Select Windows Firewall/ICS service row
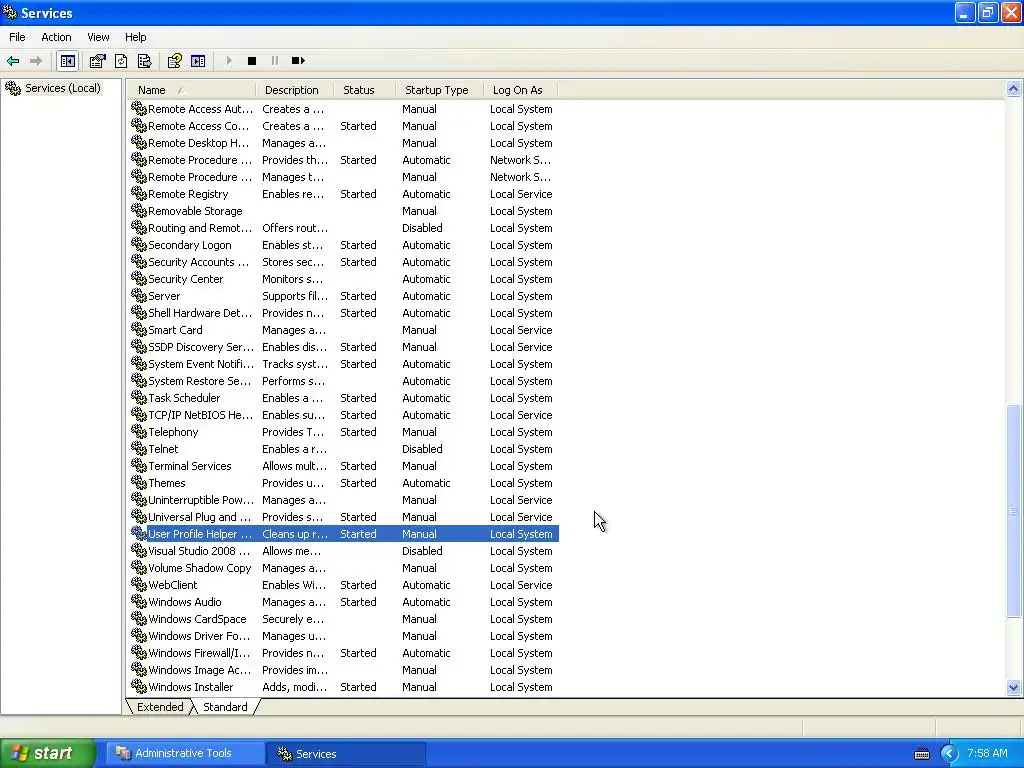The width and height of the screenshot is (1024, 768). click(x=344, y=653)
